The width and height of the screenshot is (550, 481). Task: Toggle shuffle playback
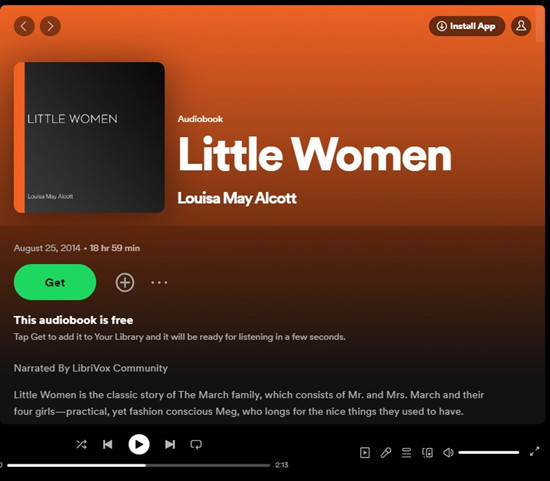(x=81, y=445)
